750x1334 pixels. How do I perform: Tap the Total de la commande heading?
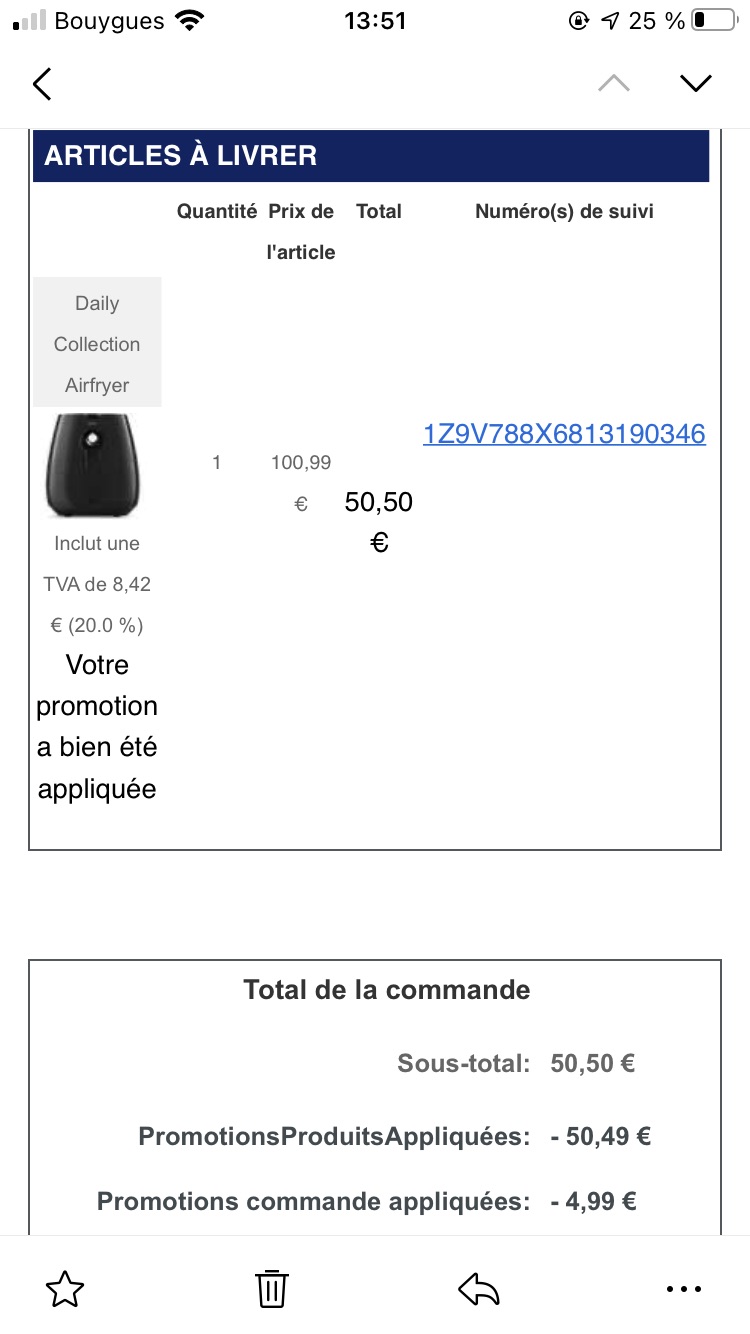point(387,990)
